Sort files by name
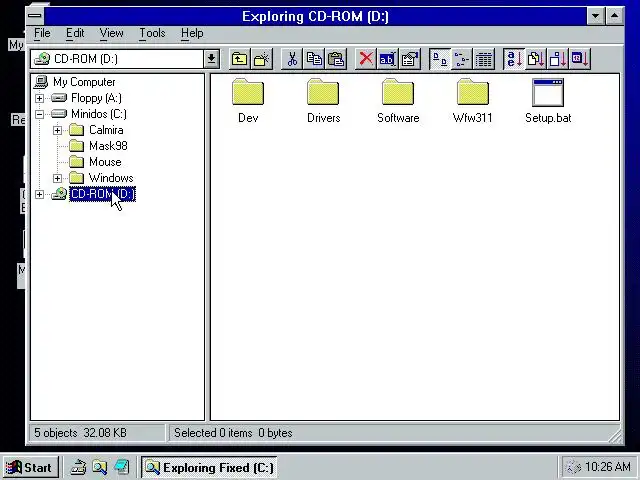The width and height of the screenshot is (640, 480). [x=513, y=60]
